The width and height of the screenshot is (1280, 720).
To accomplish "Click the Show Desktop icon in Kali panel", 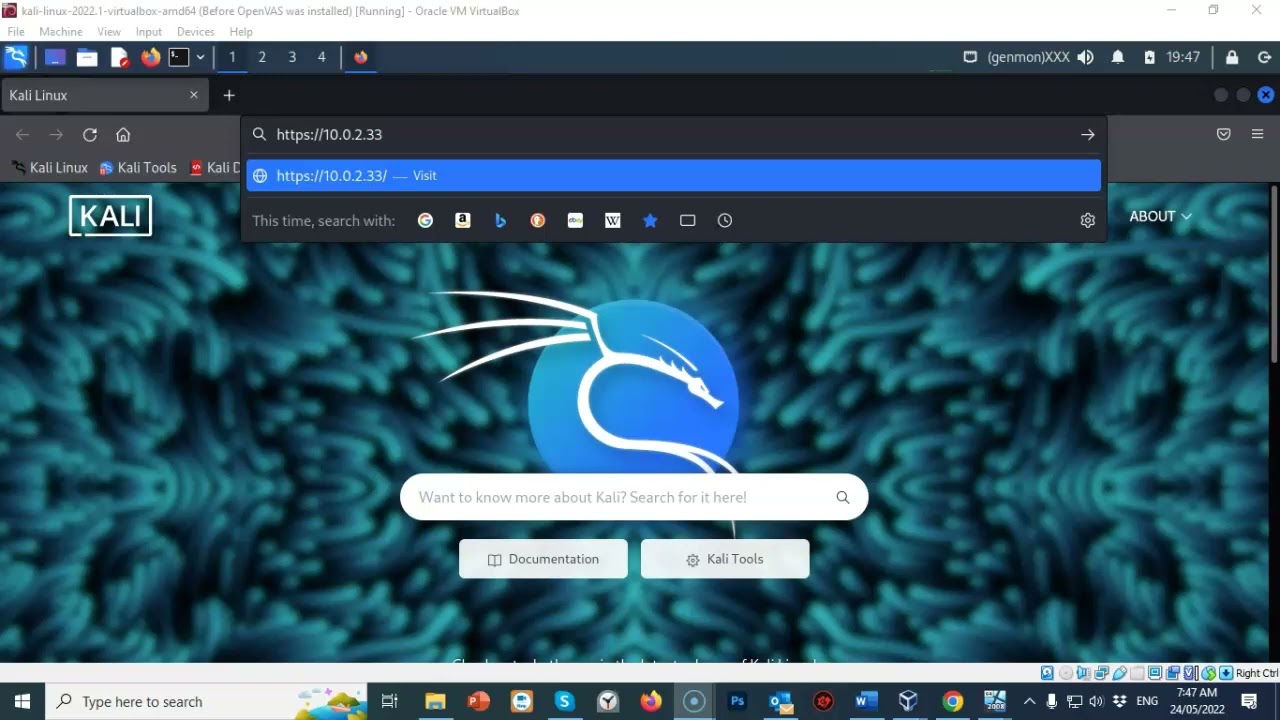I will click(x=54, y=57).
